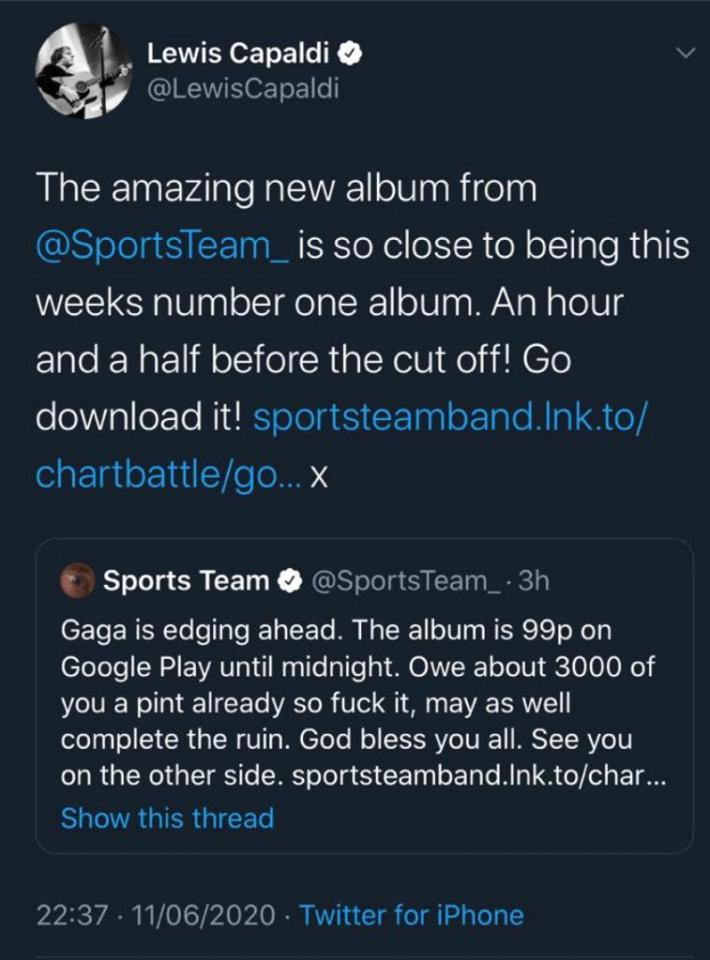
Task: Open the quoted tweet starting "Gaga is edging ahead"
Action: point(360,700)
